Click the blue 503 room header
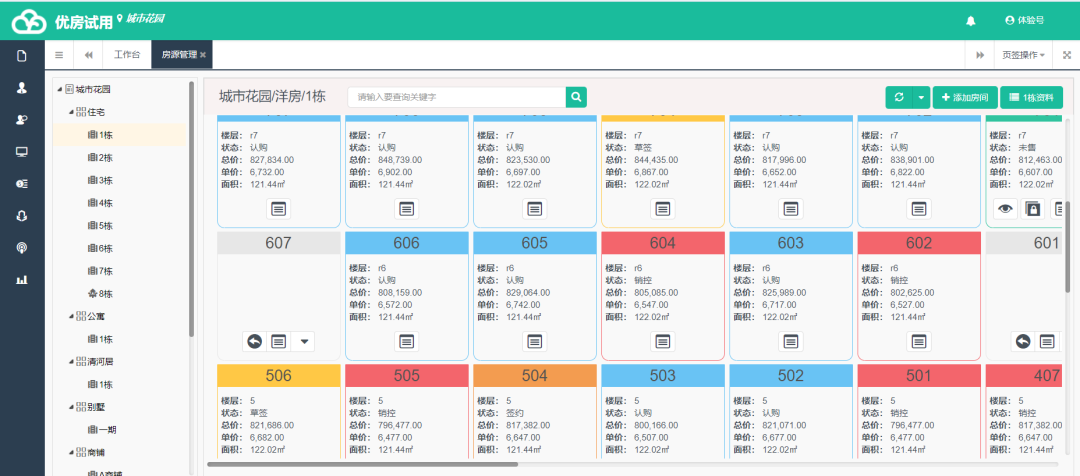The image size is (1080, 476). tap(663, 375)
